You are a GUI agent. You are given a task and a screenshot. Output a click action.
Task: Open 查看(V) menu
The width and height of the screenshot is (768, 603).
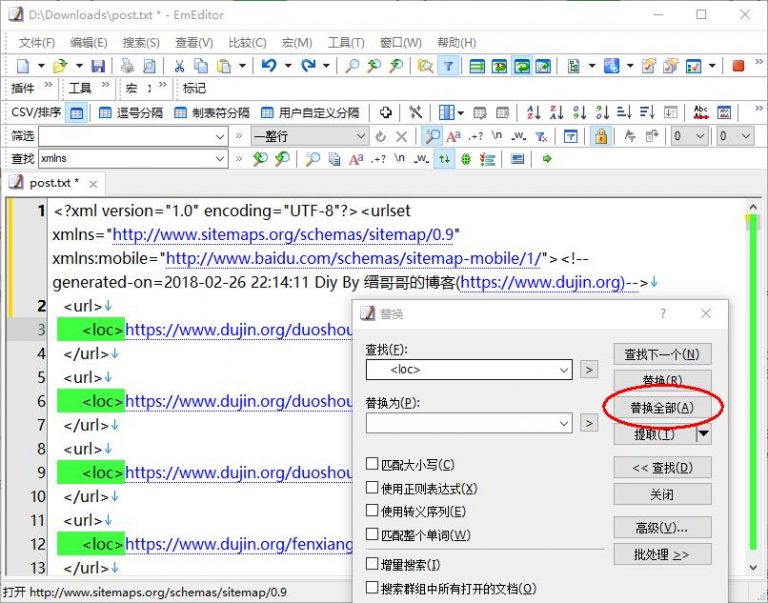click(x=194, y=43)
